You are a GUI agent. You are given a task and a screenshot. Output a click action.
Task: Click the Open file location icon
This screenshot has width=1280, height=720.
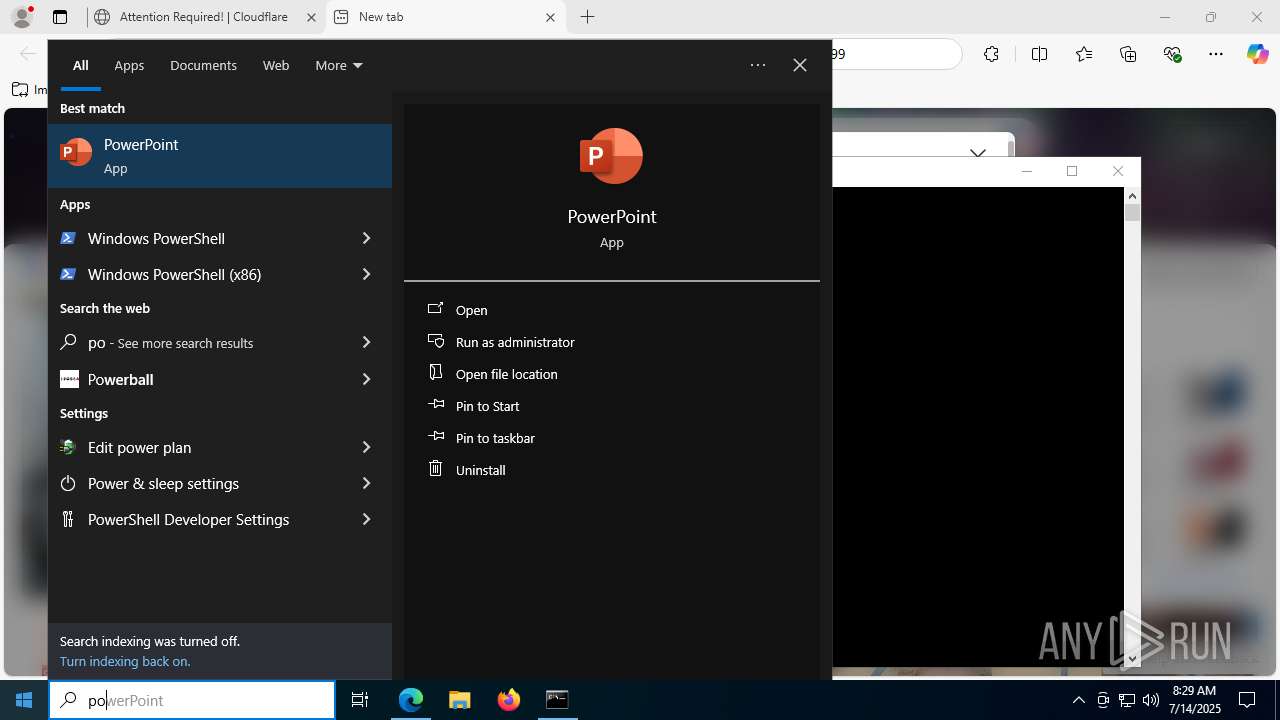tap(436, 373)
